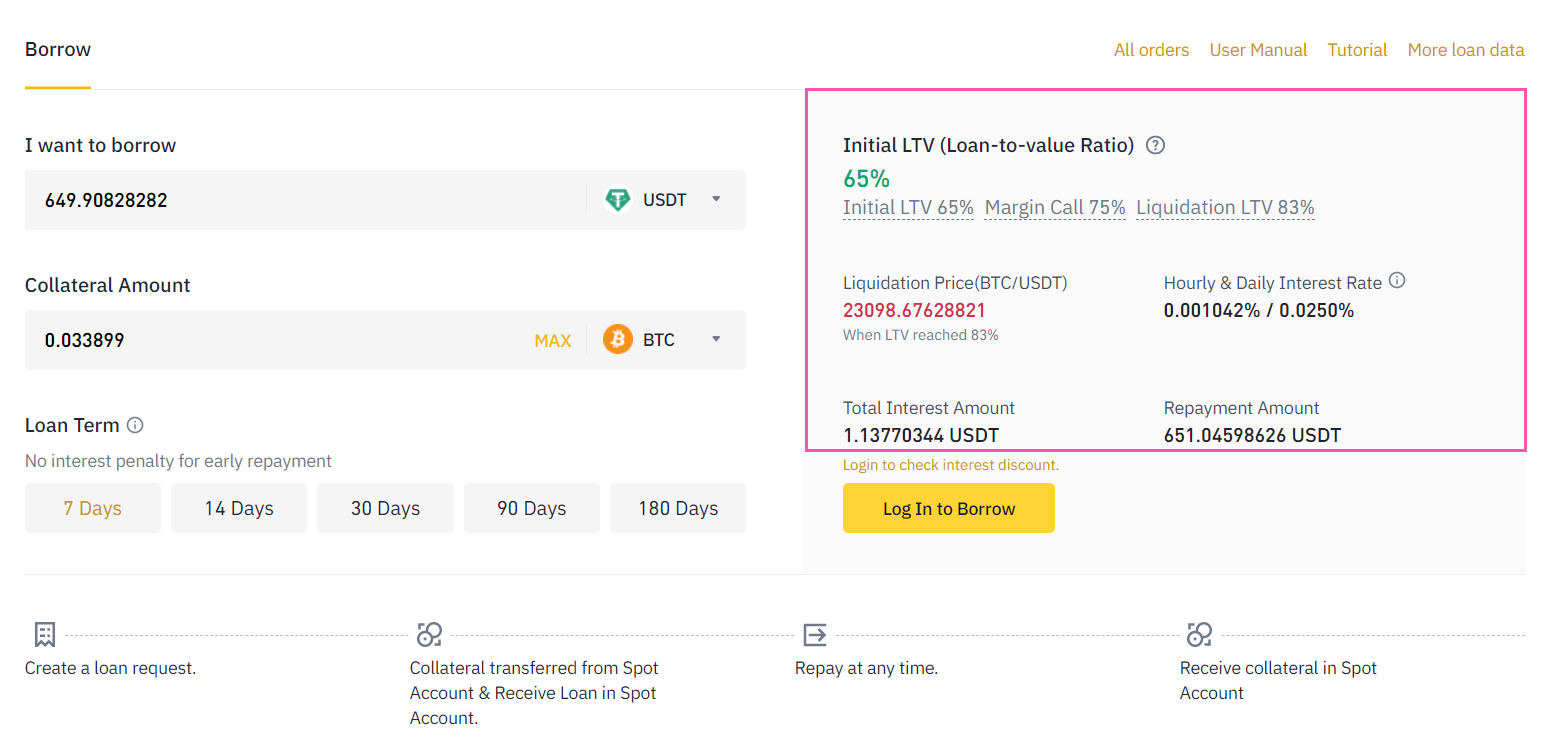Screen dimensions: 1547x732
Task: Click the I want to borrow amount field
Action: click(x=300, y=200)
